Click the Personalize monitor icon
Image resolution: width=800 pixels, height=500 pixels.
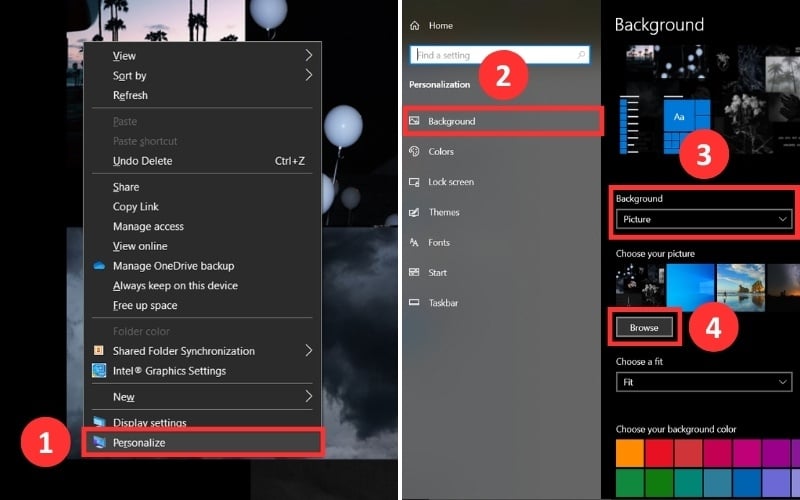[x=99, y=442]
